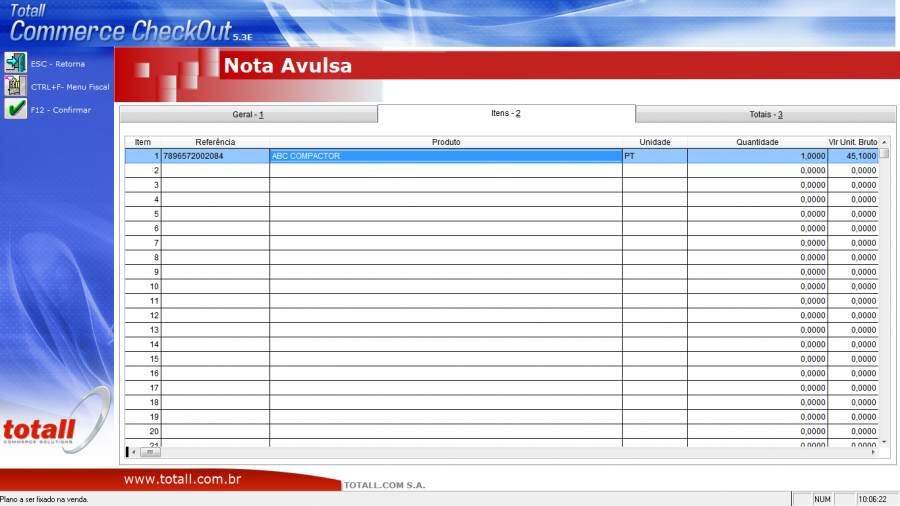
Task: Click the green checkmark Confirmar icon
Action: coord(15,108)
